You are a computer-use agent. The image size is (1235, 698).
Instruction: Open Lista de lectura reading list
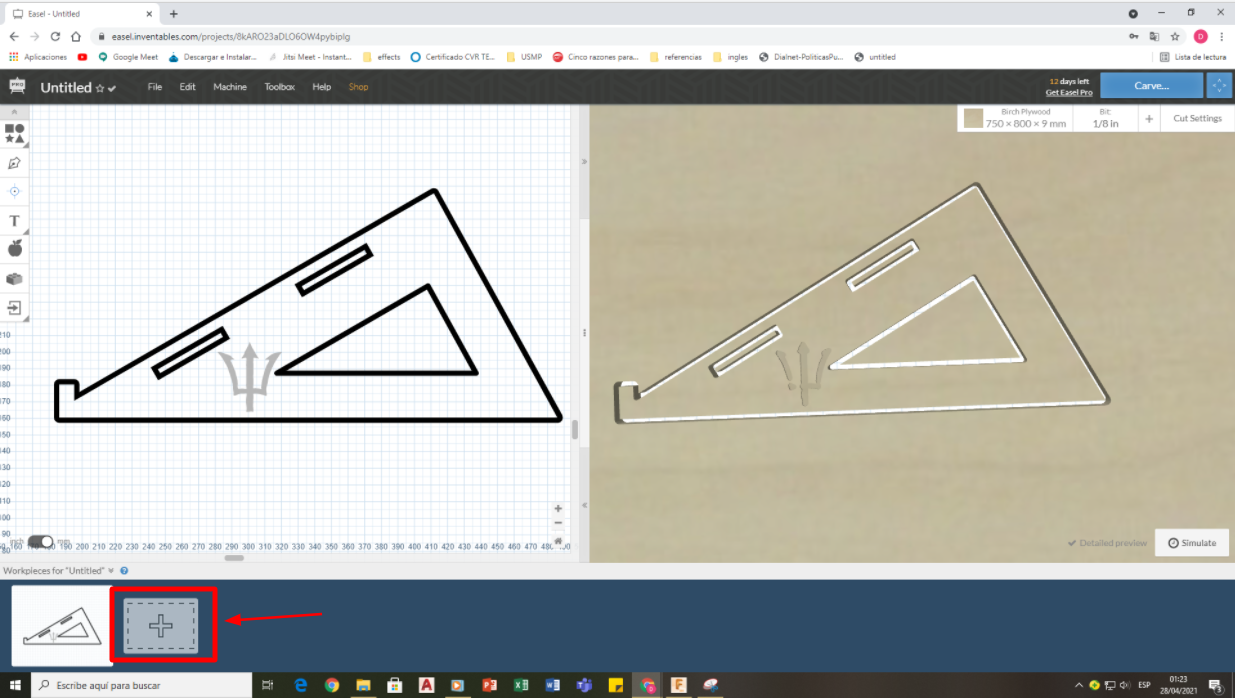pyautogui.click(x=1193, y=57)
